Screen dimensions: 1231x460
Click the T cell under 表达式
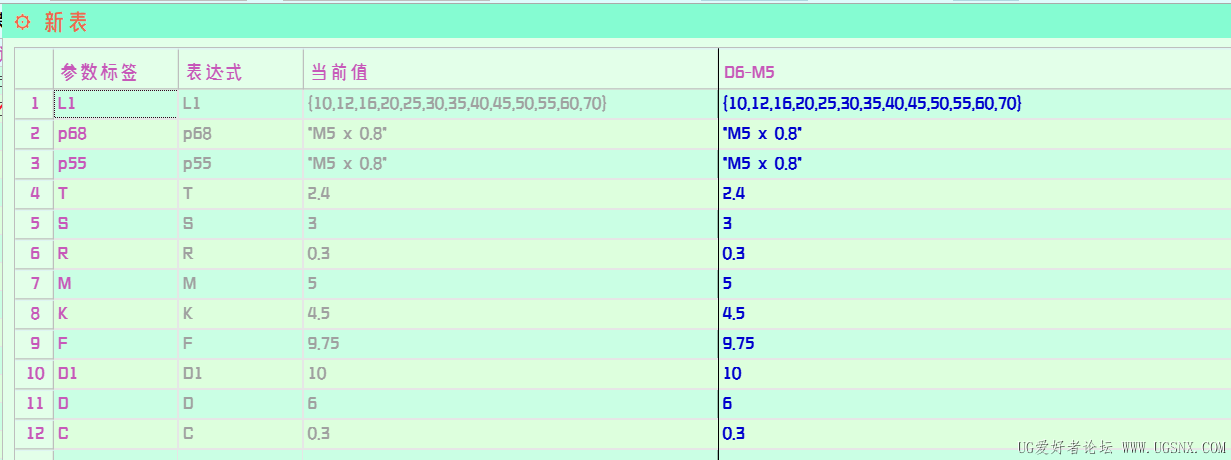tap(241, 194)
